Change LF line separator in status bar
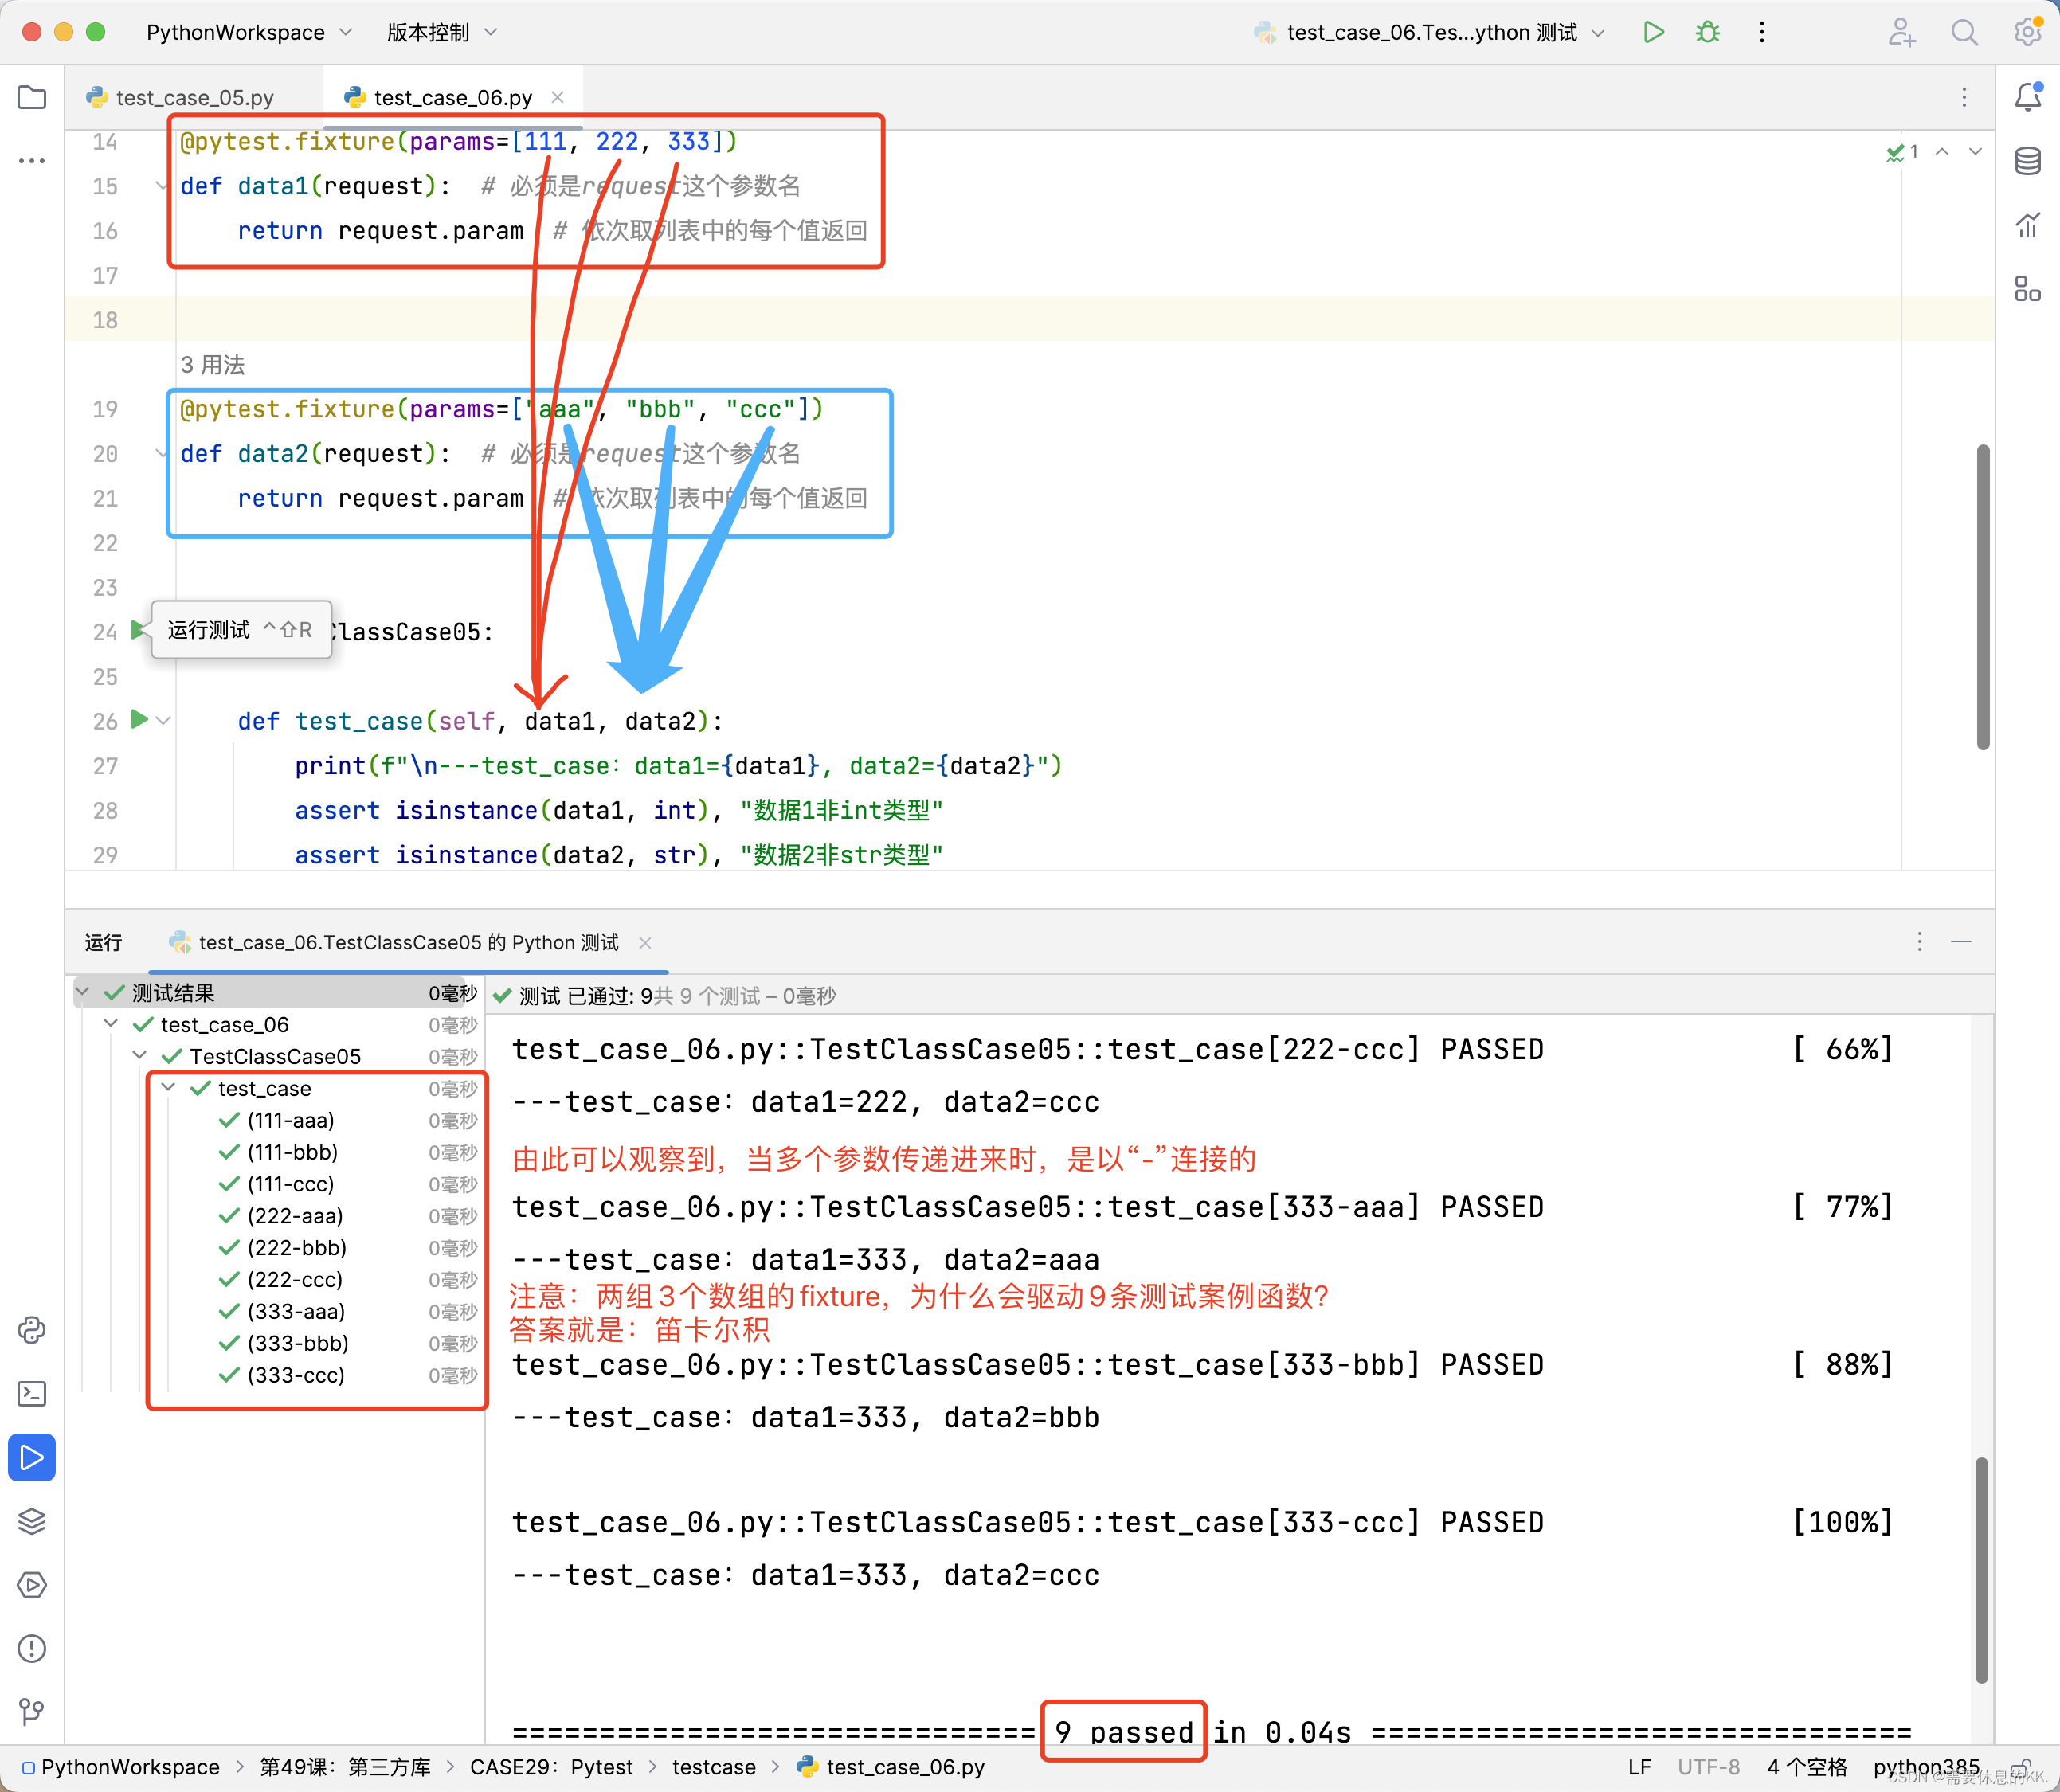This screenshot has width=2060, height=1792. coord(1639,1767)
